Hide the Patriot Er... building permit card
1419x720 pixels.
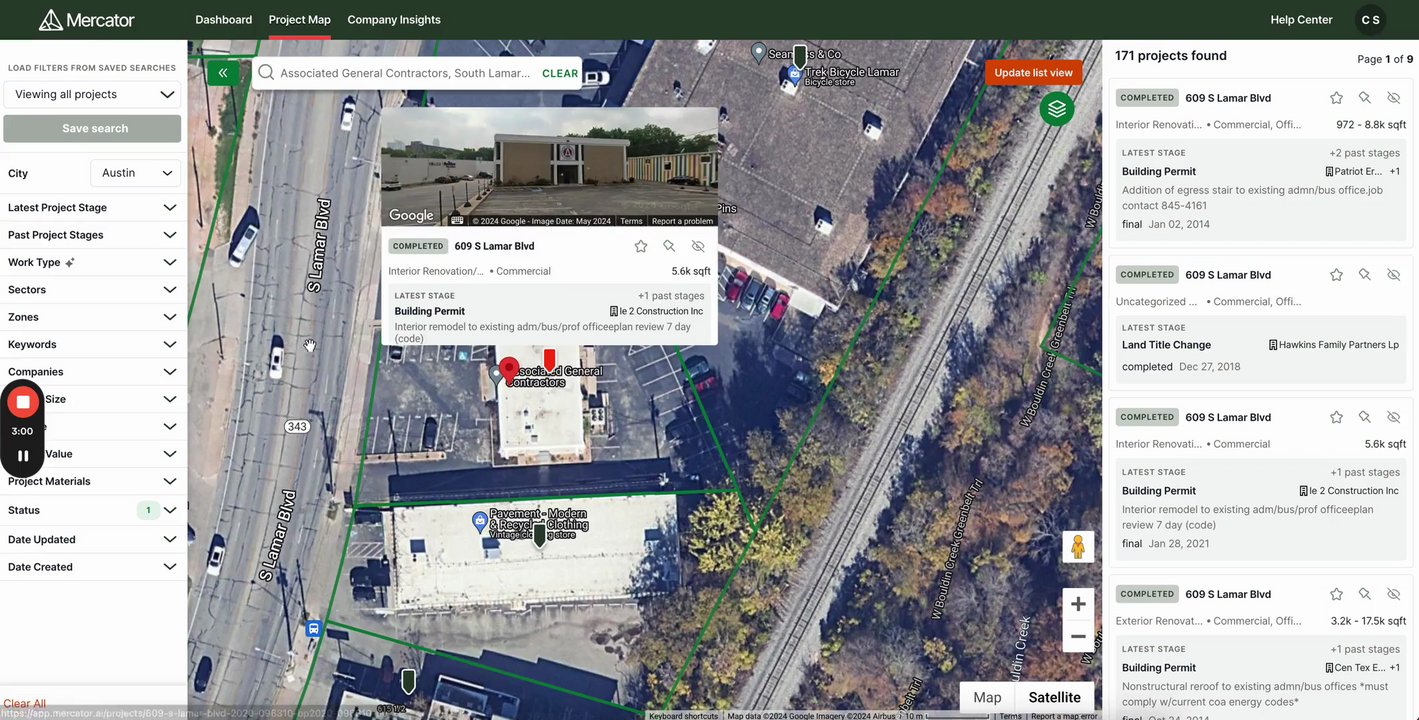coord(1394,98)
